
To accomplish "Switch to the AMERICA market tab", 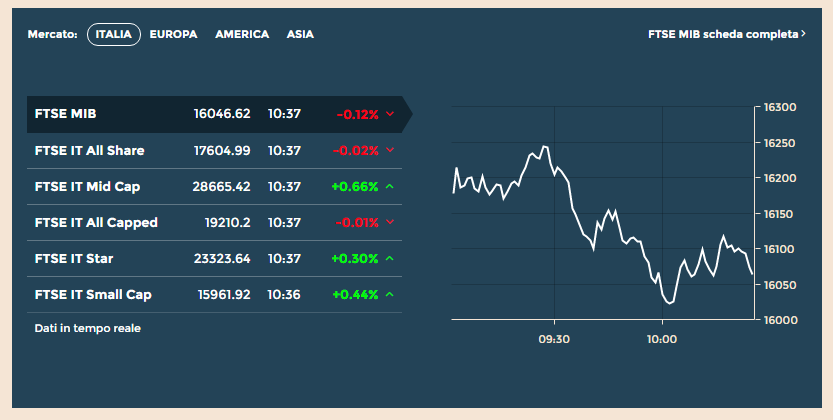I will 242,34.
